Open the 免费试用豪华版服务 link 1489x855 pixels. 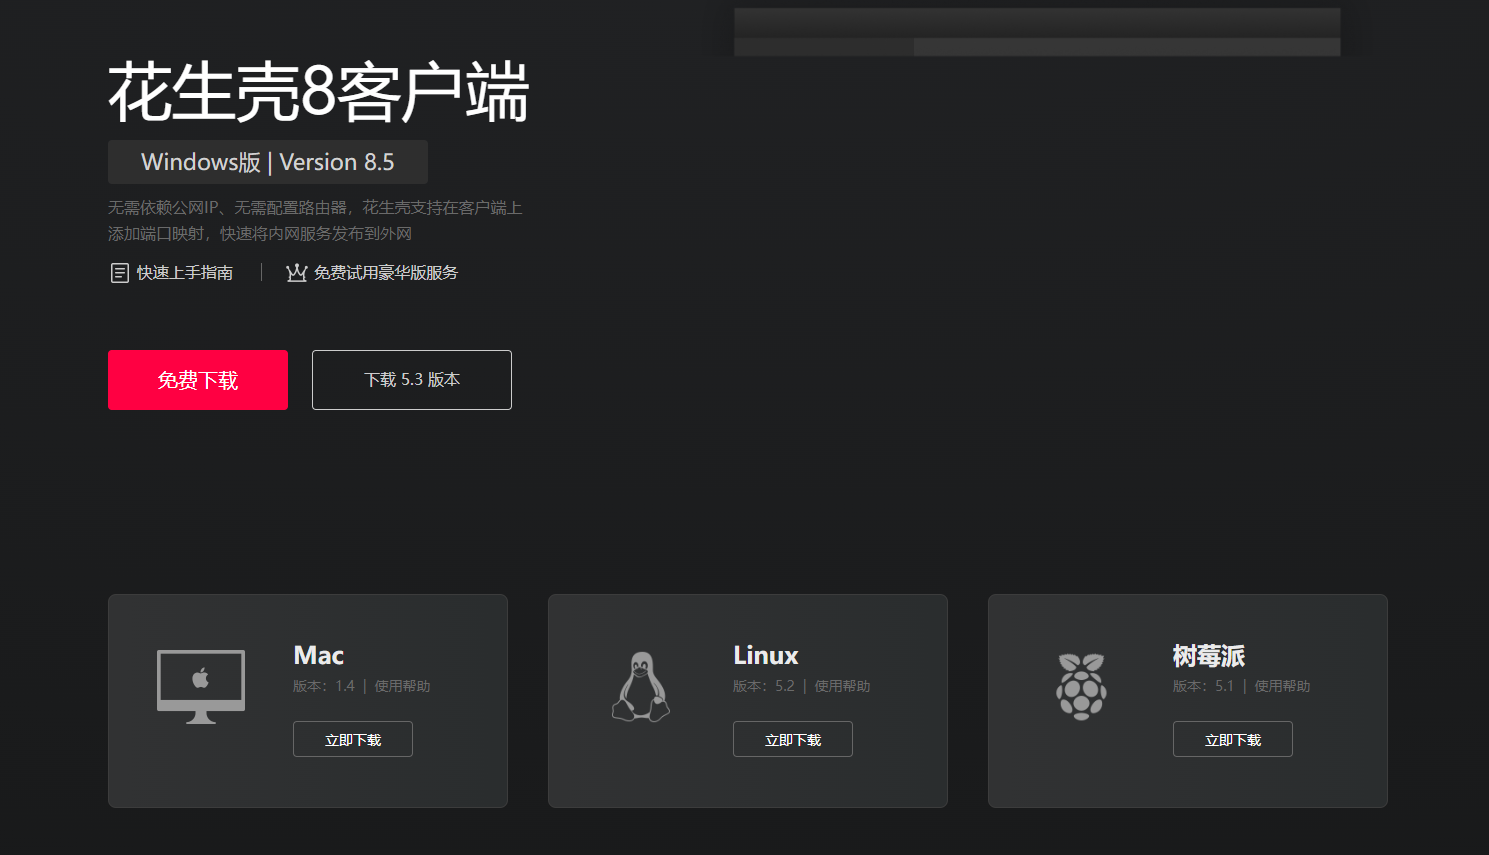(386, 273)
